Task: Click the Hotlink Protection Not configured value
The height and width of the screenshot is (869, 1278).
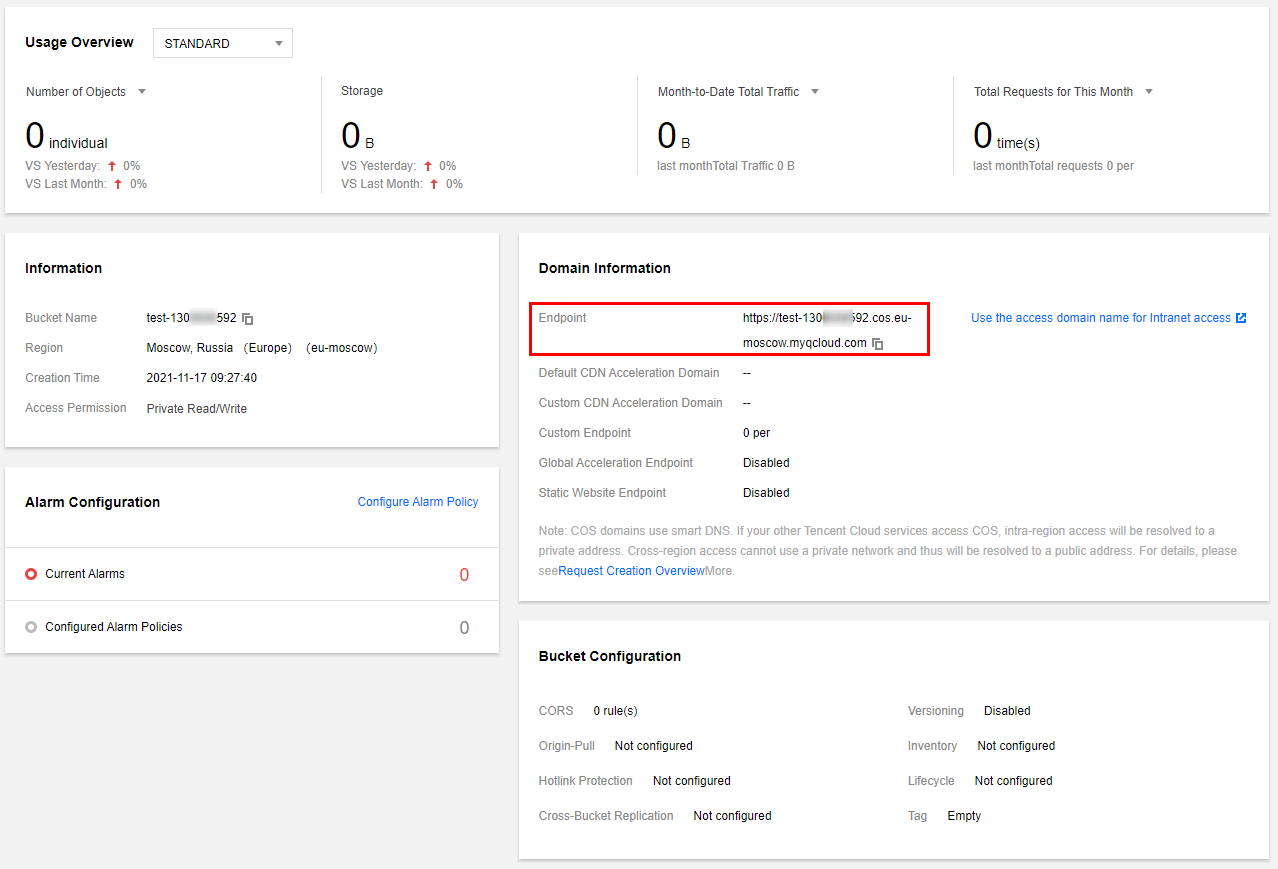Action: (x=691, y=781)
